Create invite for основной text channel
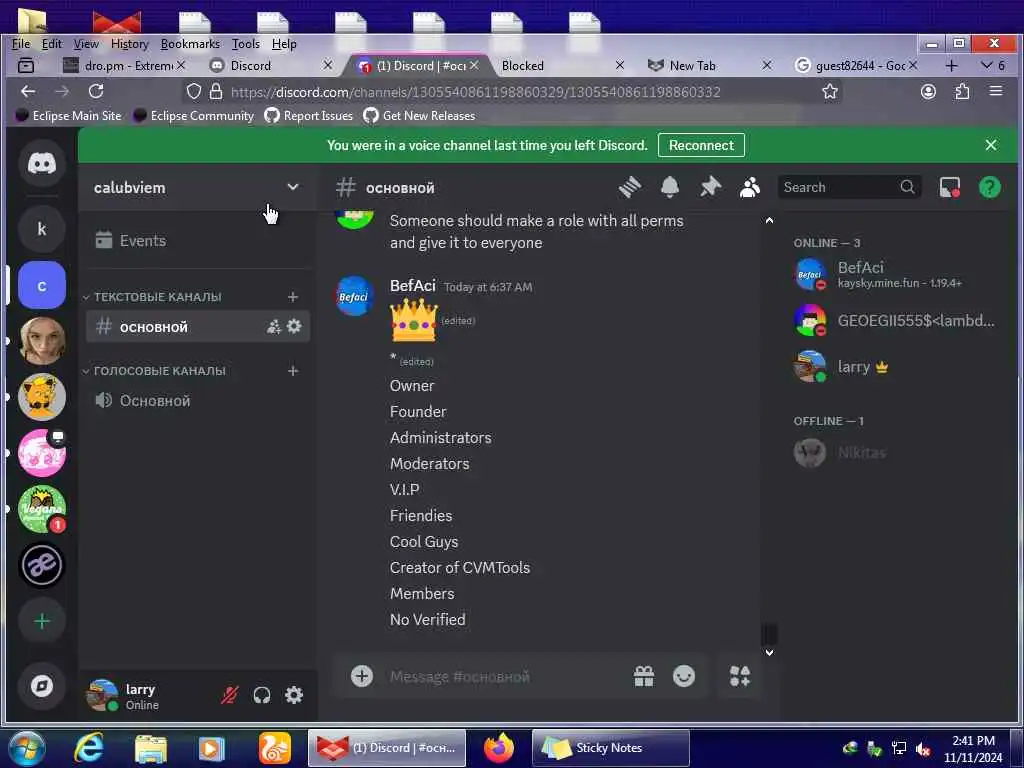Viewport: 1024px width, 768px height. (x=274, y=327)
